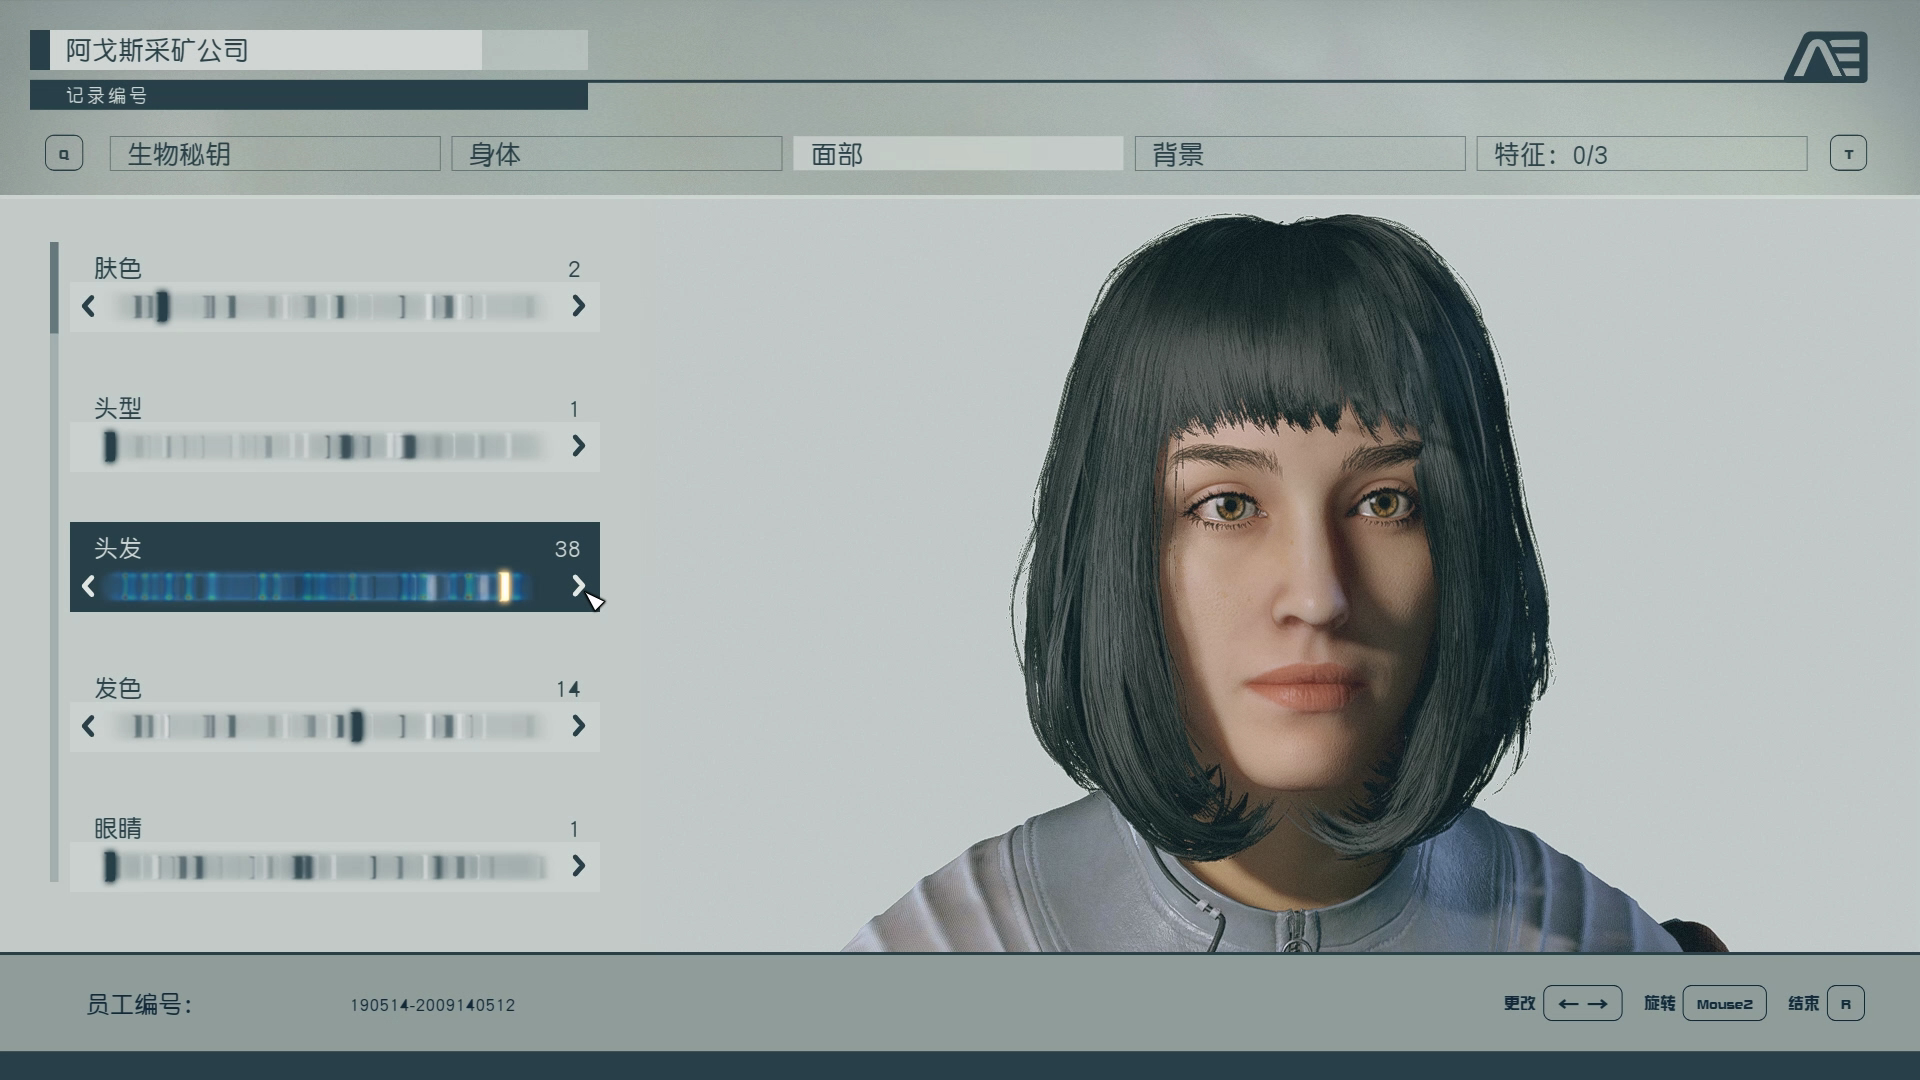This screenshot has width=1920, height=1080.
Task: Click next arrow on 头发 row
Action: click(578, 586)
